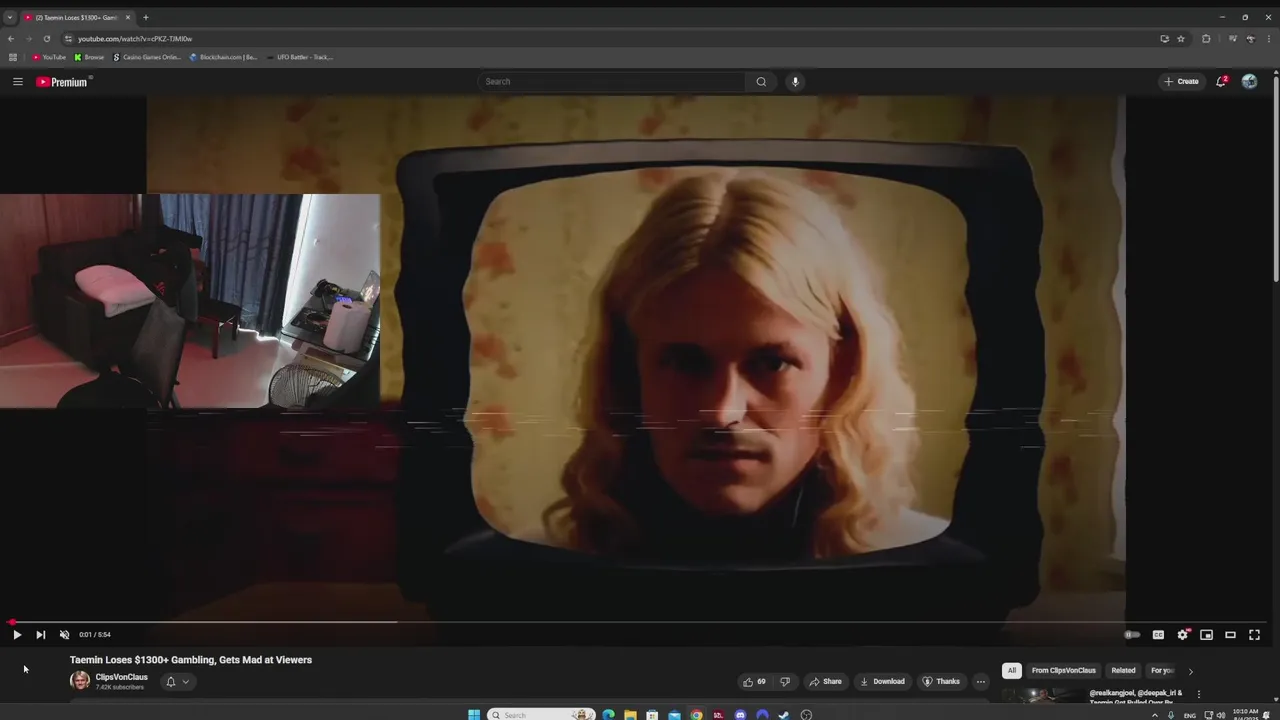Click the taskbar Search box
The height and width of the screenshot is (720, 1280).
[x=541, y=715]
